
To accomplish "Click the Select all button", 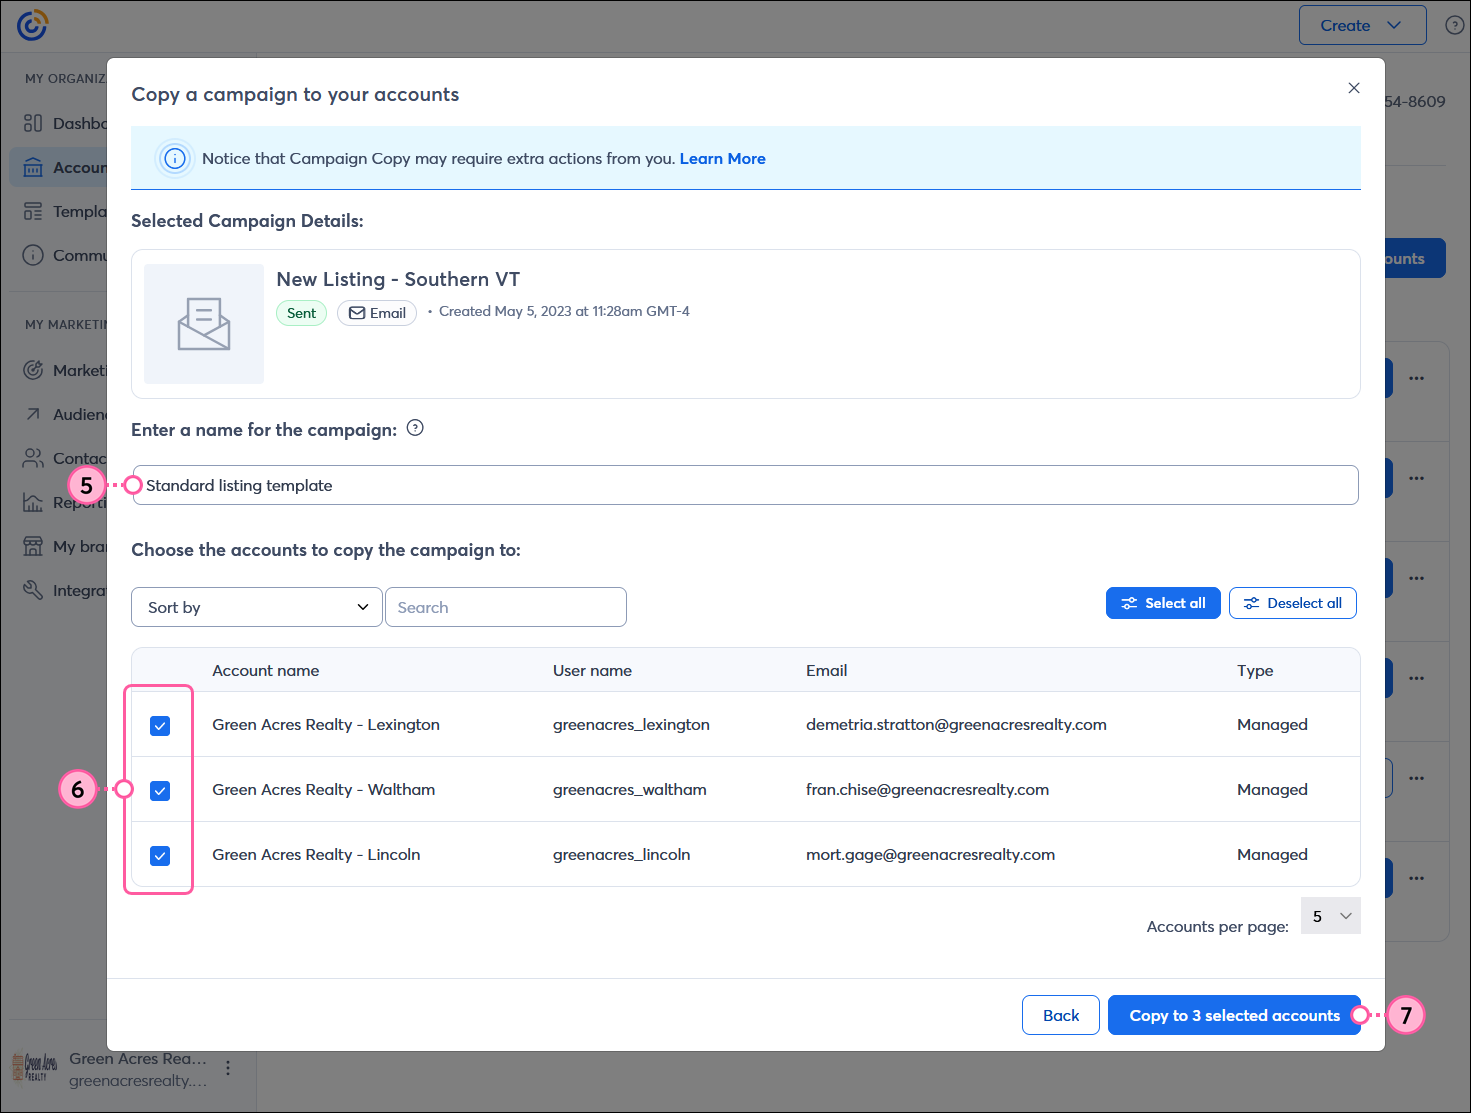I will tap(1163, 603).
